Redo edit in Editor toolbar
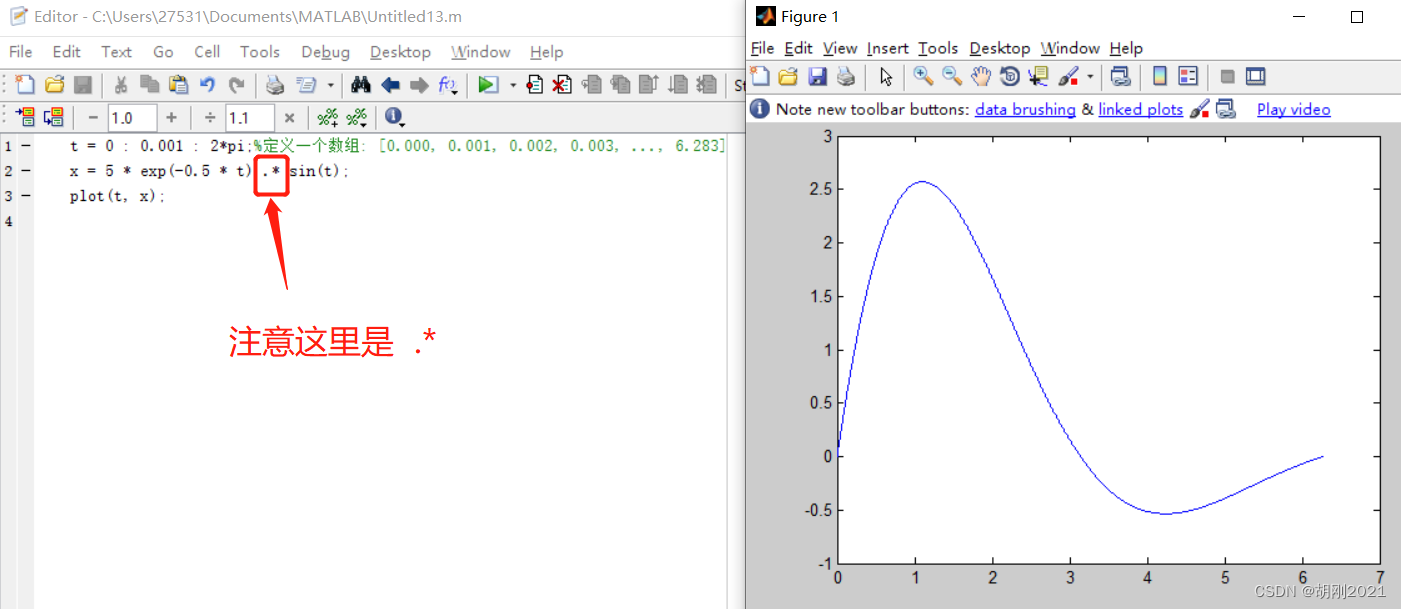 (237, 85)
